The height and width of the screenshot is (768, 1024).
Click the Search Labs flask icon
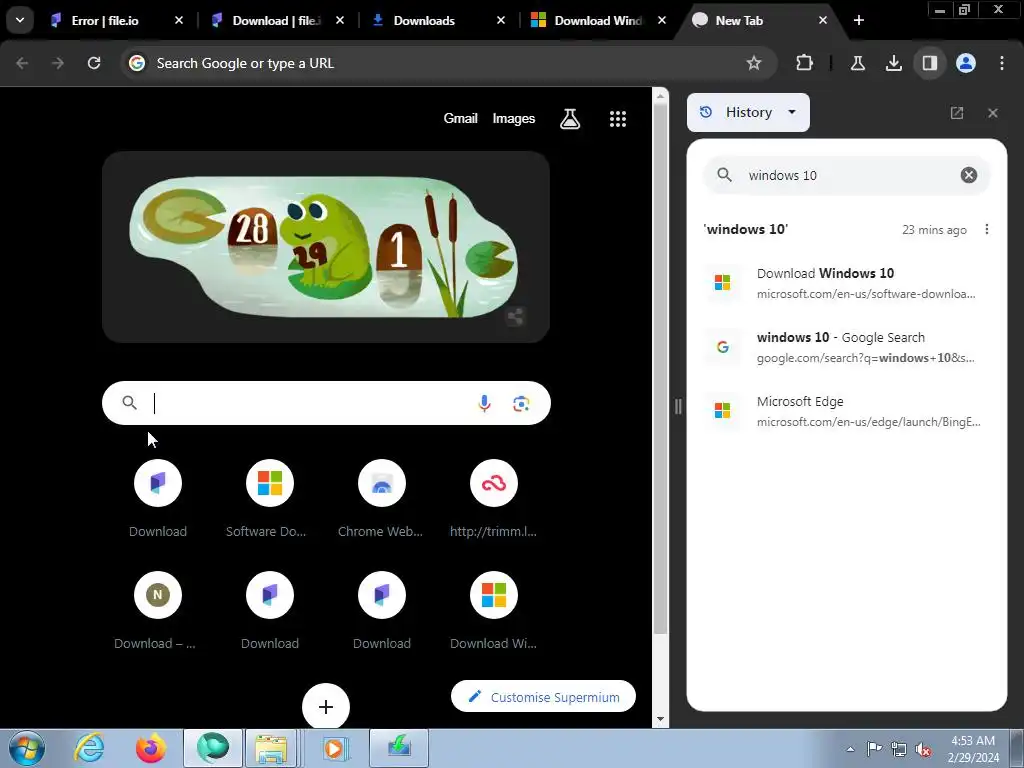point(569,118)
